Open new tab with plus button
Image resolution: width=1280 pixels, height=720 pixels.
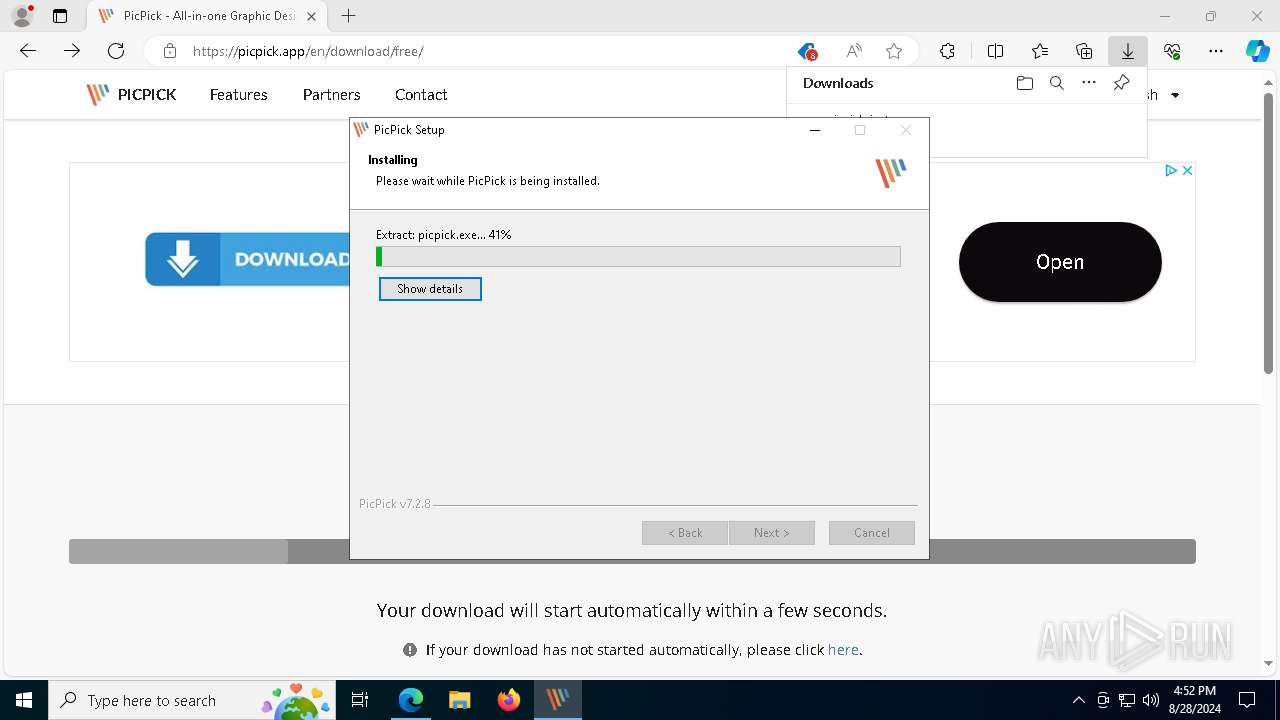pos(348,16)
